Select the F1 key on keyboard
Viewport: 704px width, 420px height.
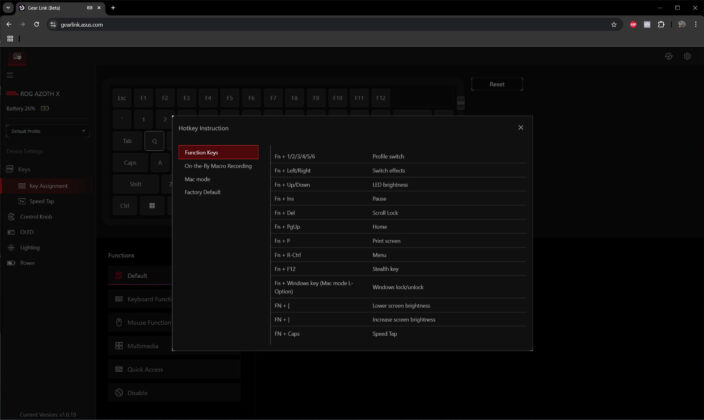coord(143,98)
